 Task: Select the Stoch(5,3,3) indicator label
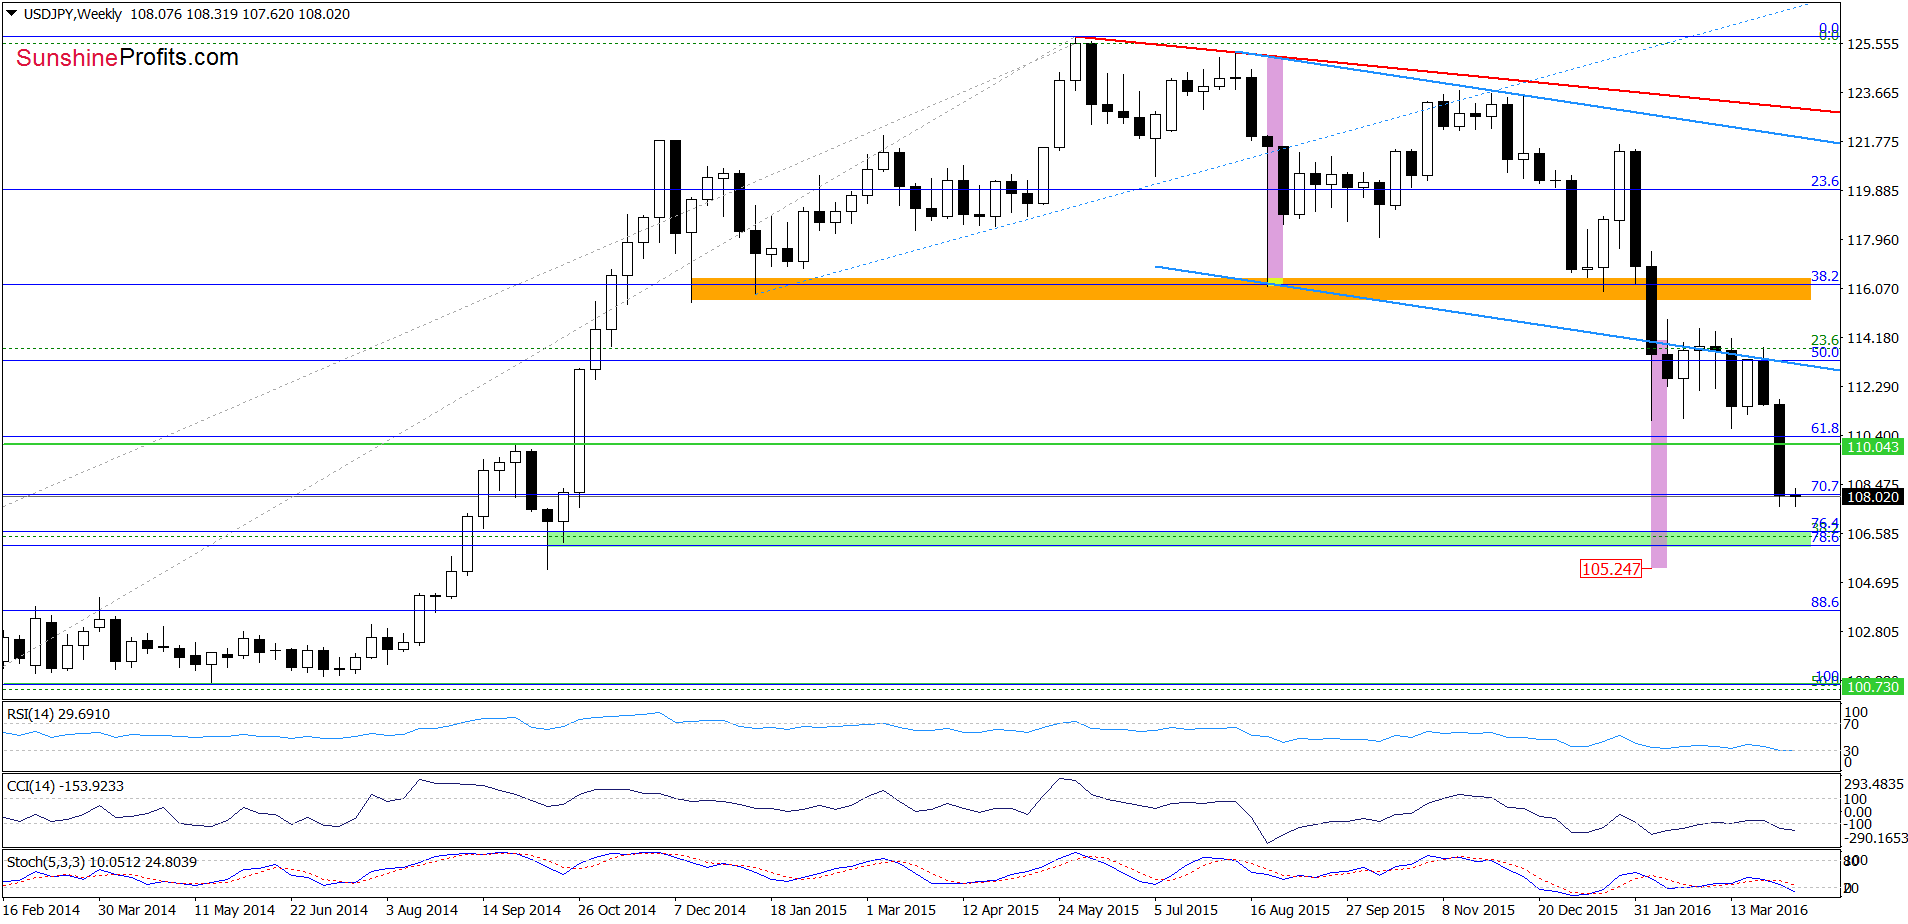tap(102, 862)
